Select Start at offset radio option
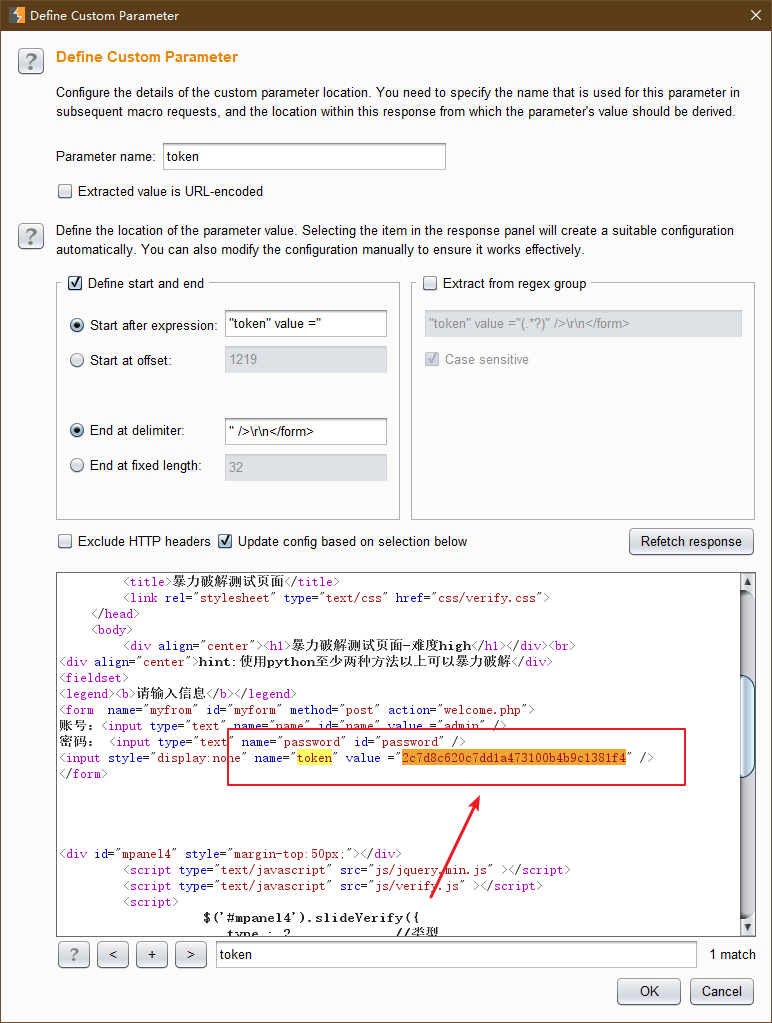Image resolution: width=772 pixels, height=1023 pixels. coord(77,360)
